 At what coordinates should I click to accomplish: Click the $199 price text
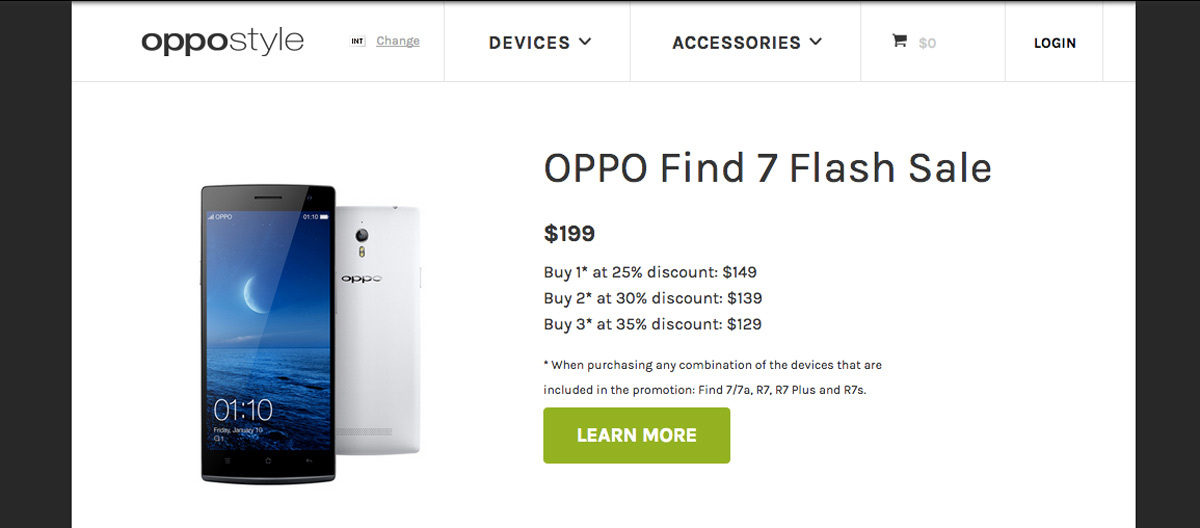(569, 234)
